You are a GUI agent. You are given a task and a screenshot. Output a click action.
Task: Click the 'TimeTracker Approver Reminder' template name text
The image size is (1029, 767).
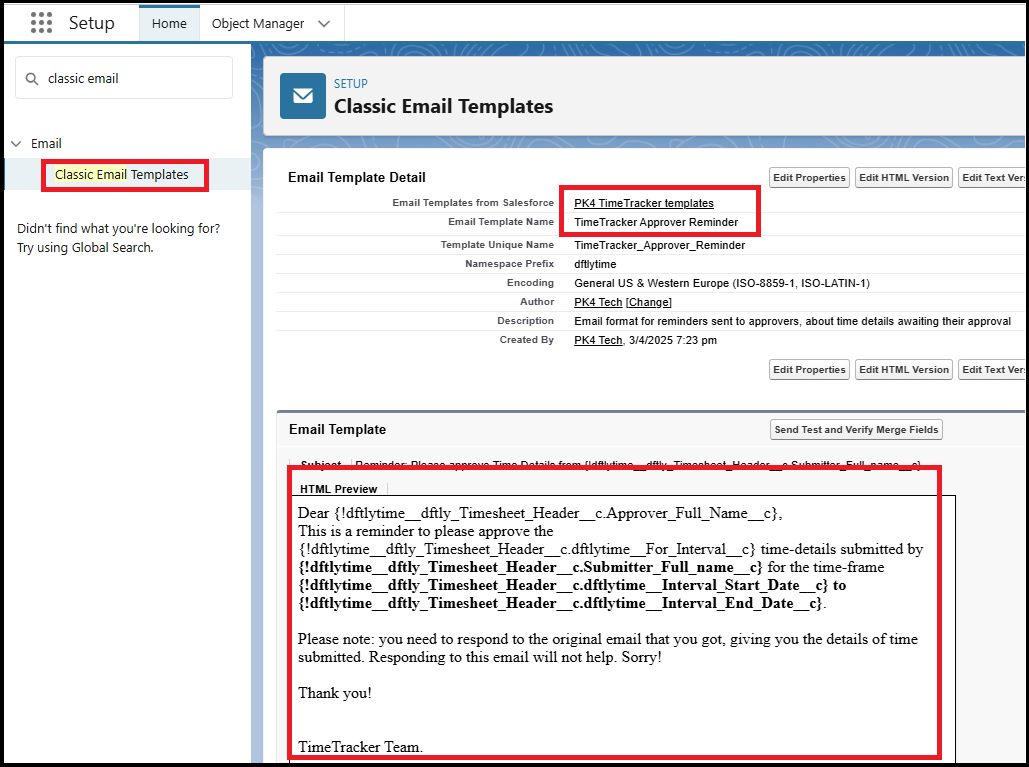(656, 222)
